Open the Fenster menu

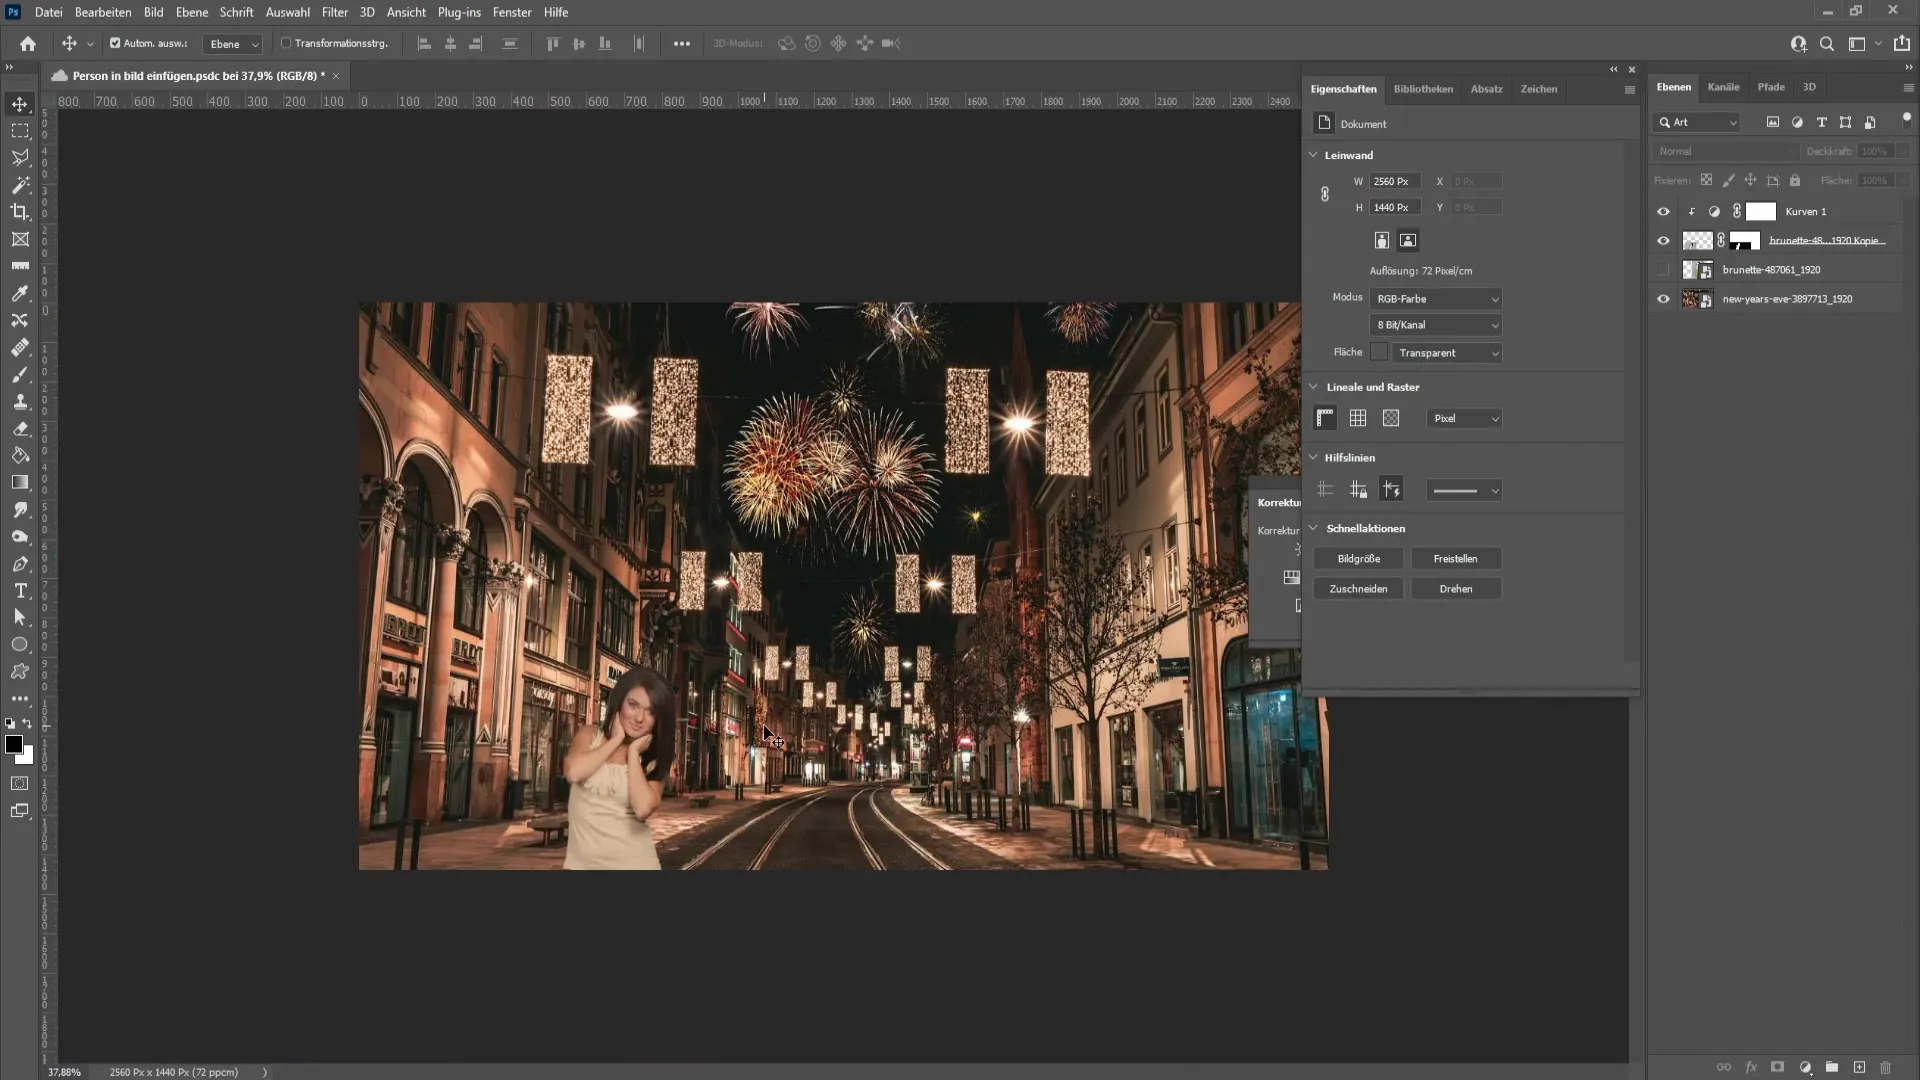pos(512,12)
